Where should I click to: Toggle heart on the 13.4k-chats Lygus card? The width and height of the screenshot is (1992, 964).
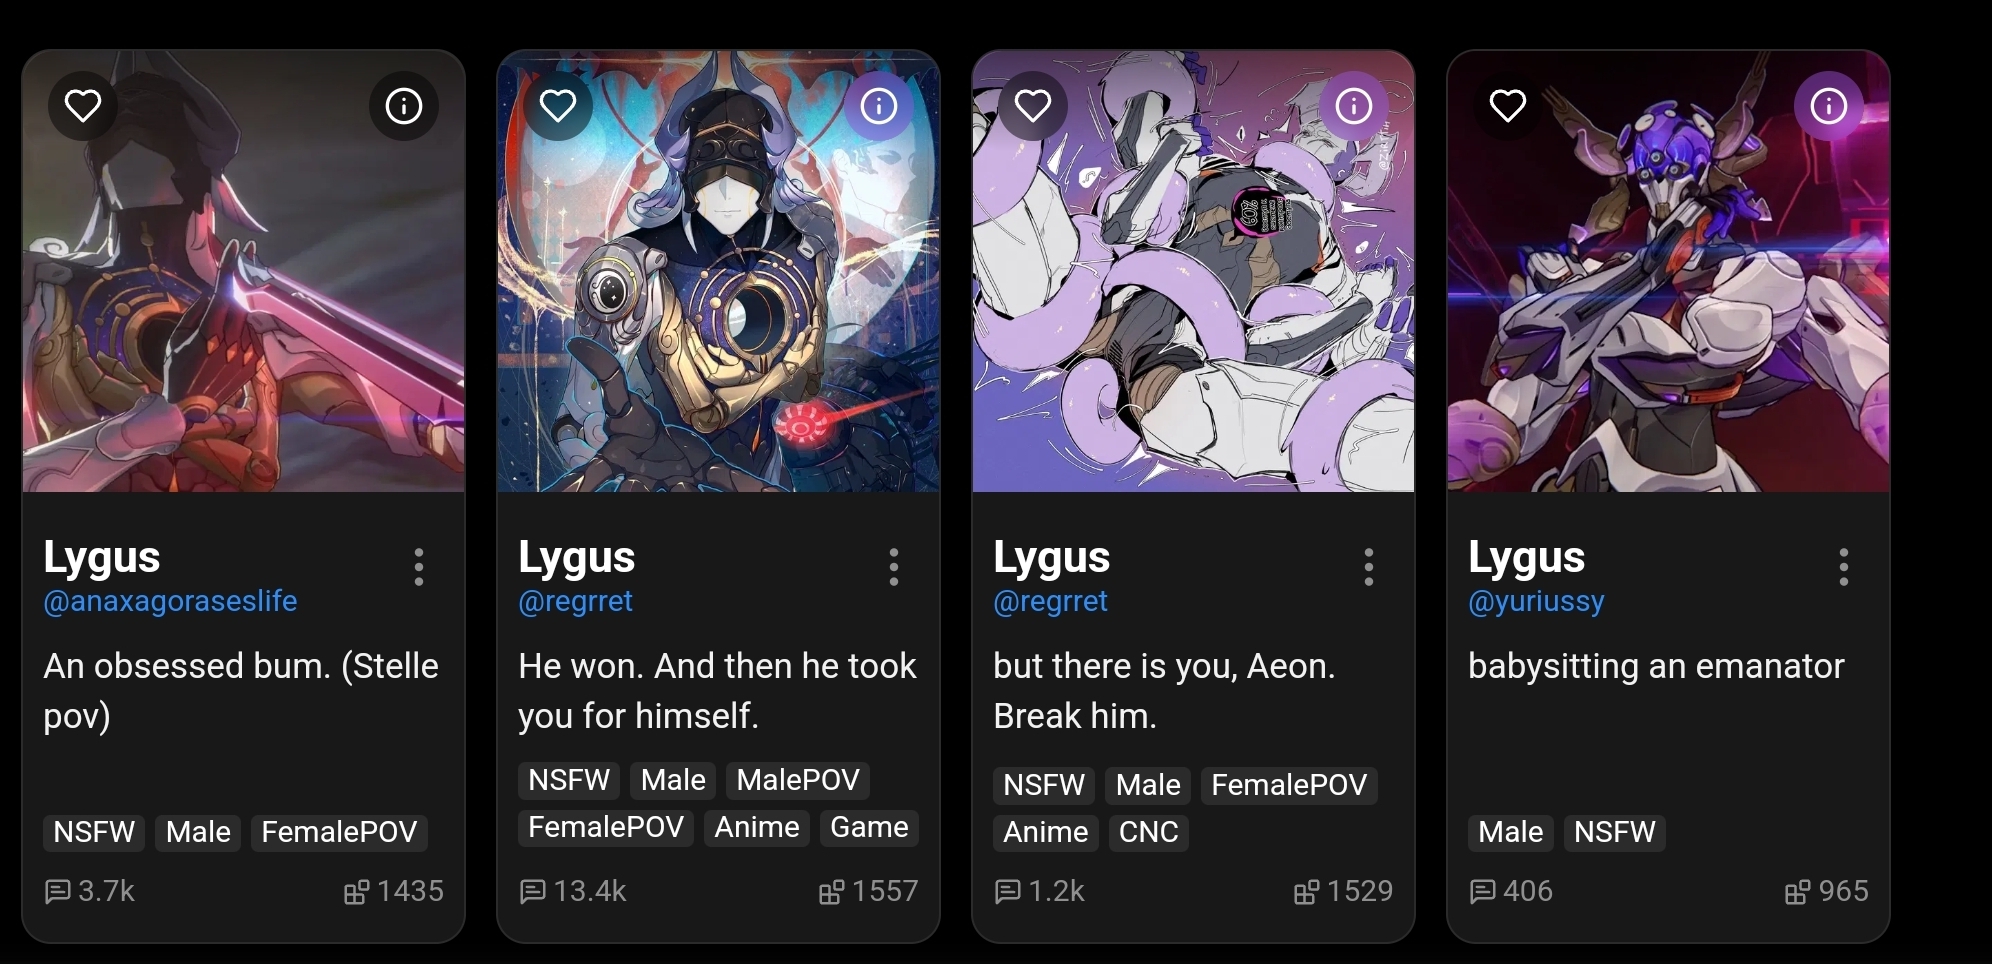pos(558,105)
